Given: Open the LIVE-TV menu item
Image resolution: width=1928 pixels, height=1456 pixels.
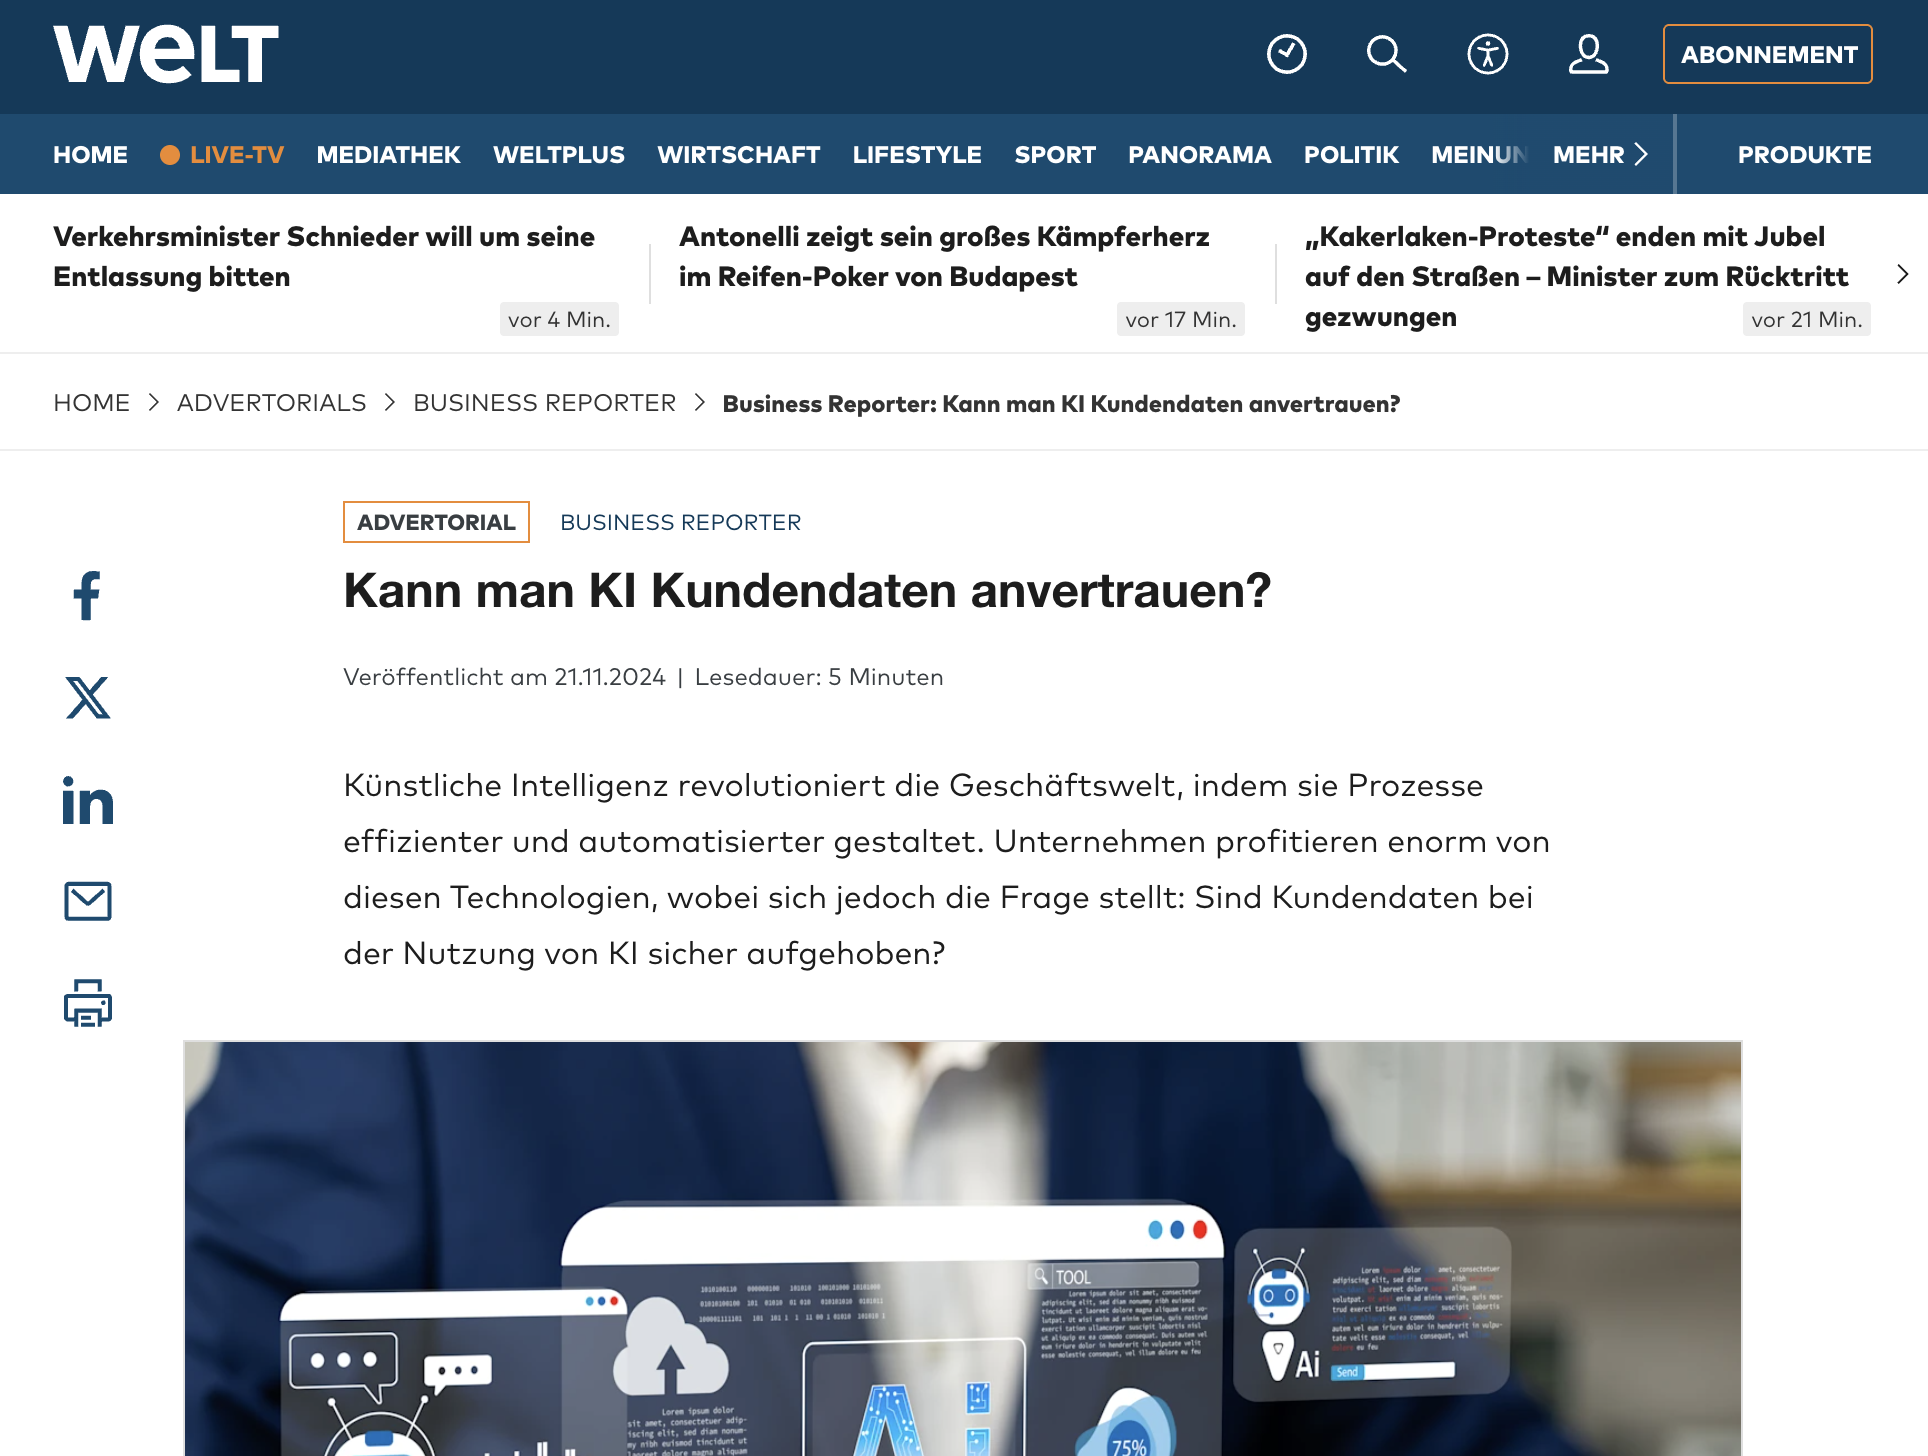Looking at the screenshot, I should click(x=222, y=155).
